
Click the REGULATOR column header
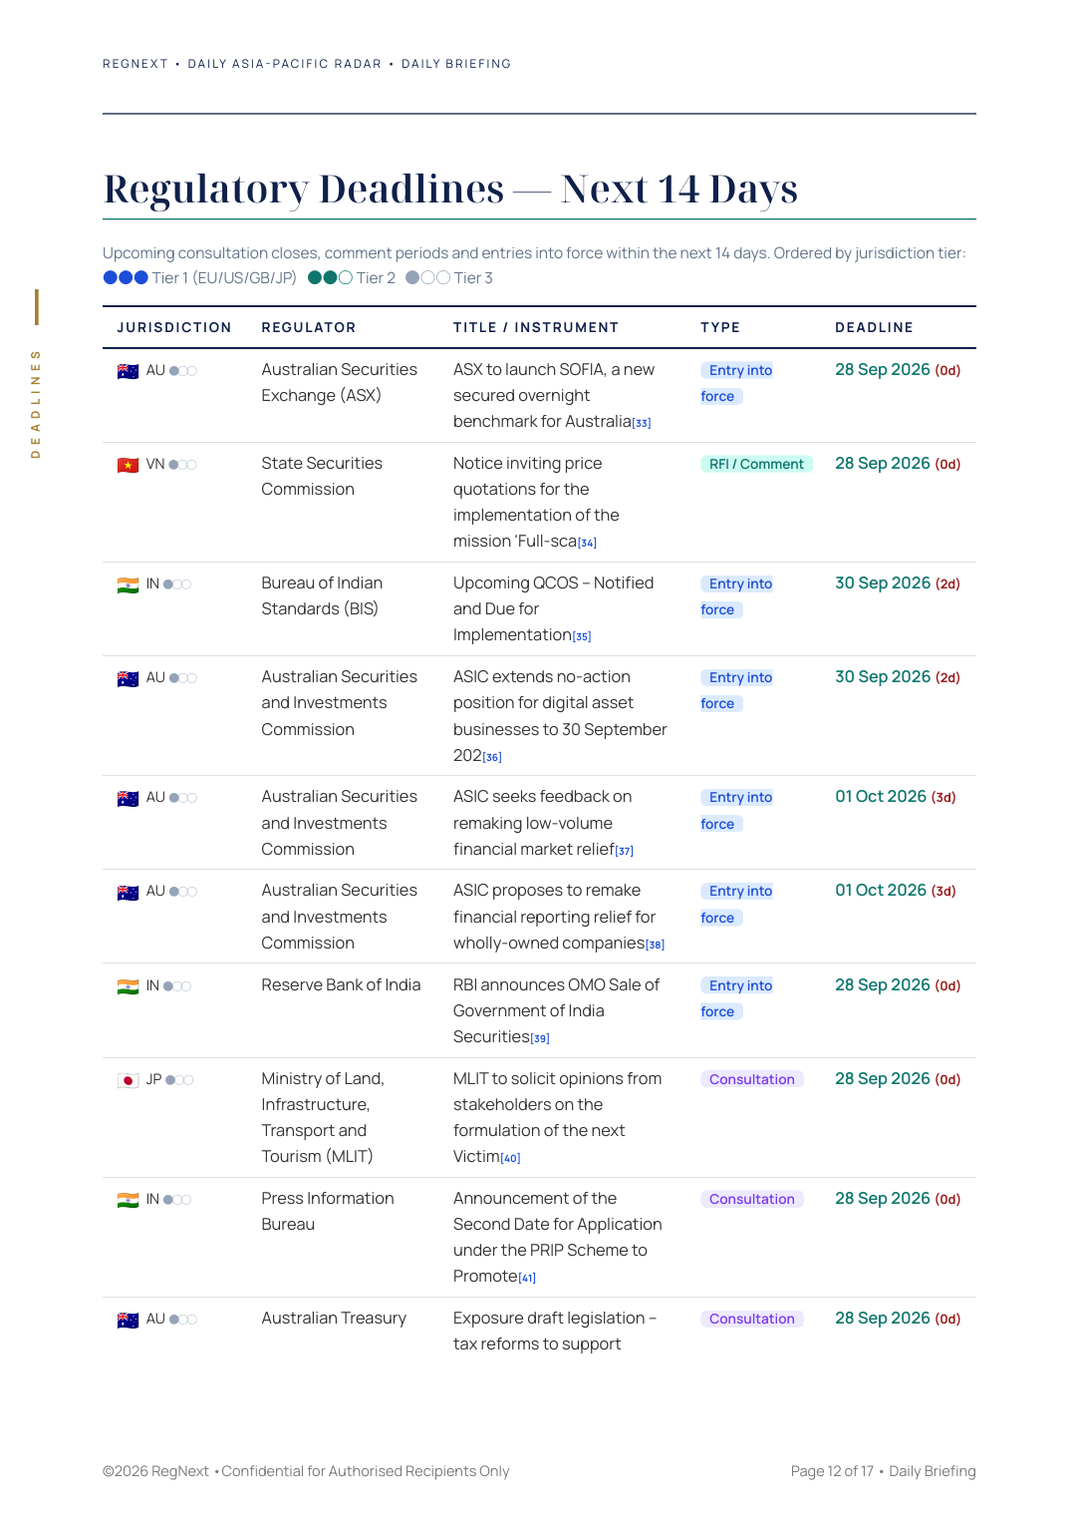(x=308, y=328)
